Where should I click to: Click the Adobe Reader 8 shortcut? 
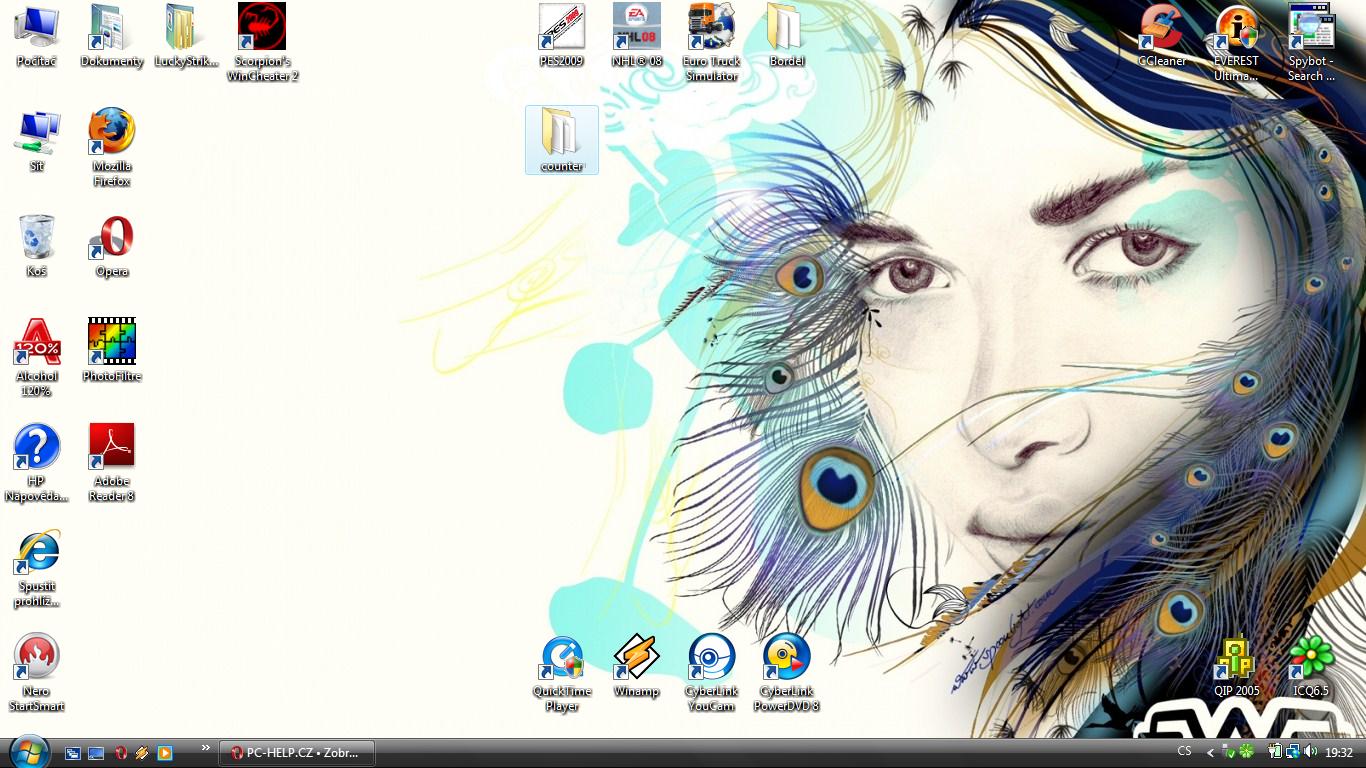coord(111,448)
